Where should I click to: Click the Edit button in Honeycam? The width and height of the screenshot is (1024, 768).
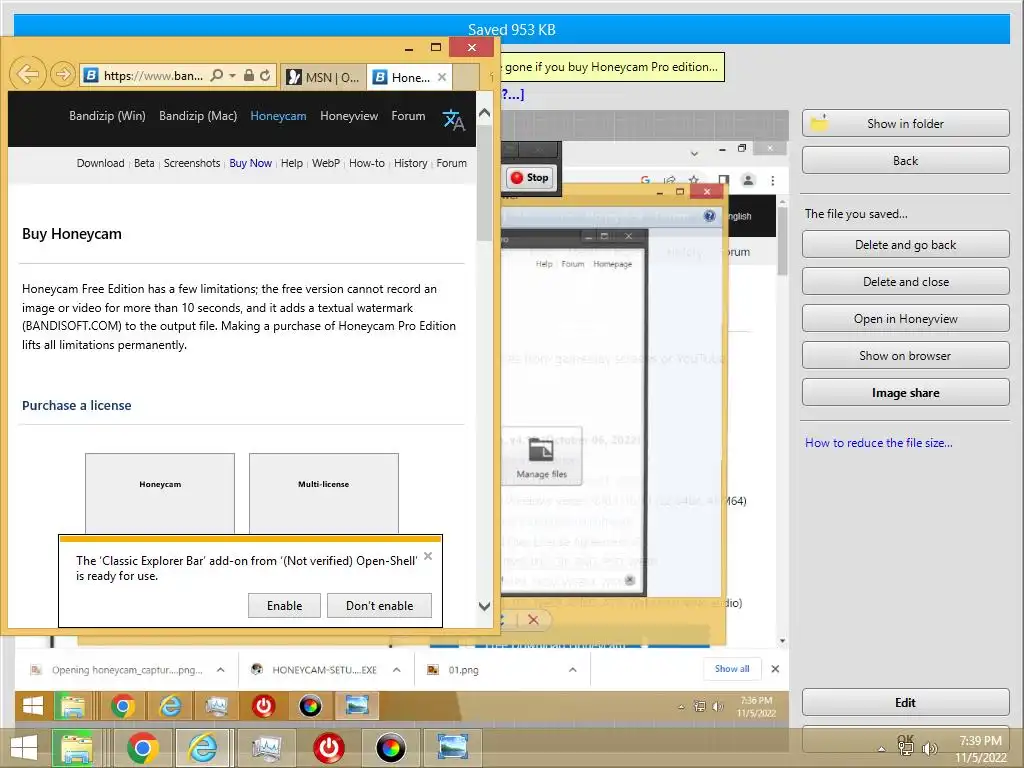pos(906,703)
